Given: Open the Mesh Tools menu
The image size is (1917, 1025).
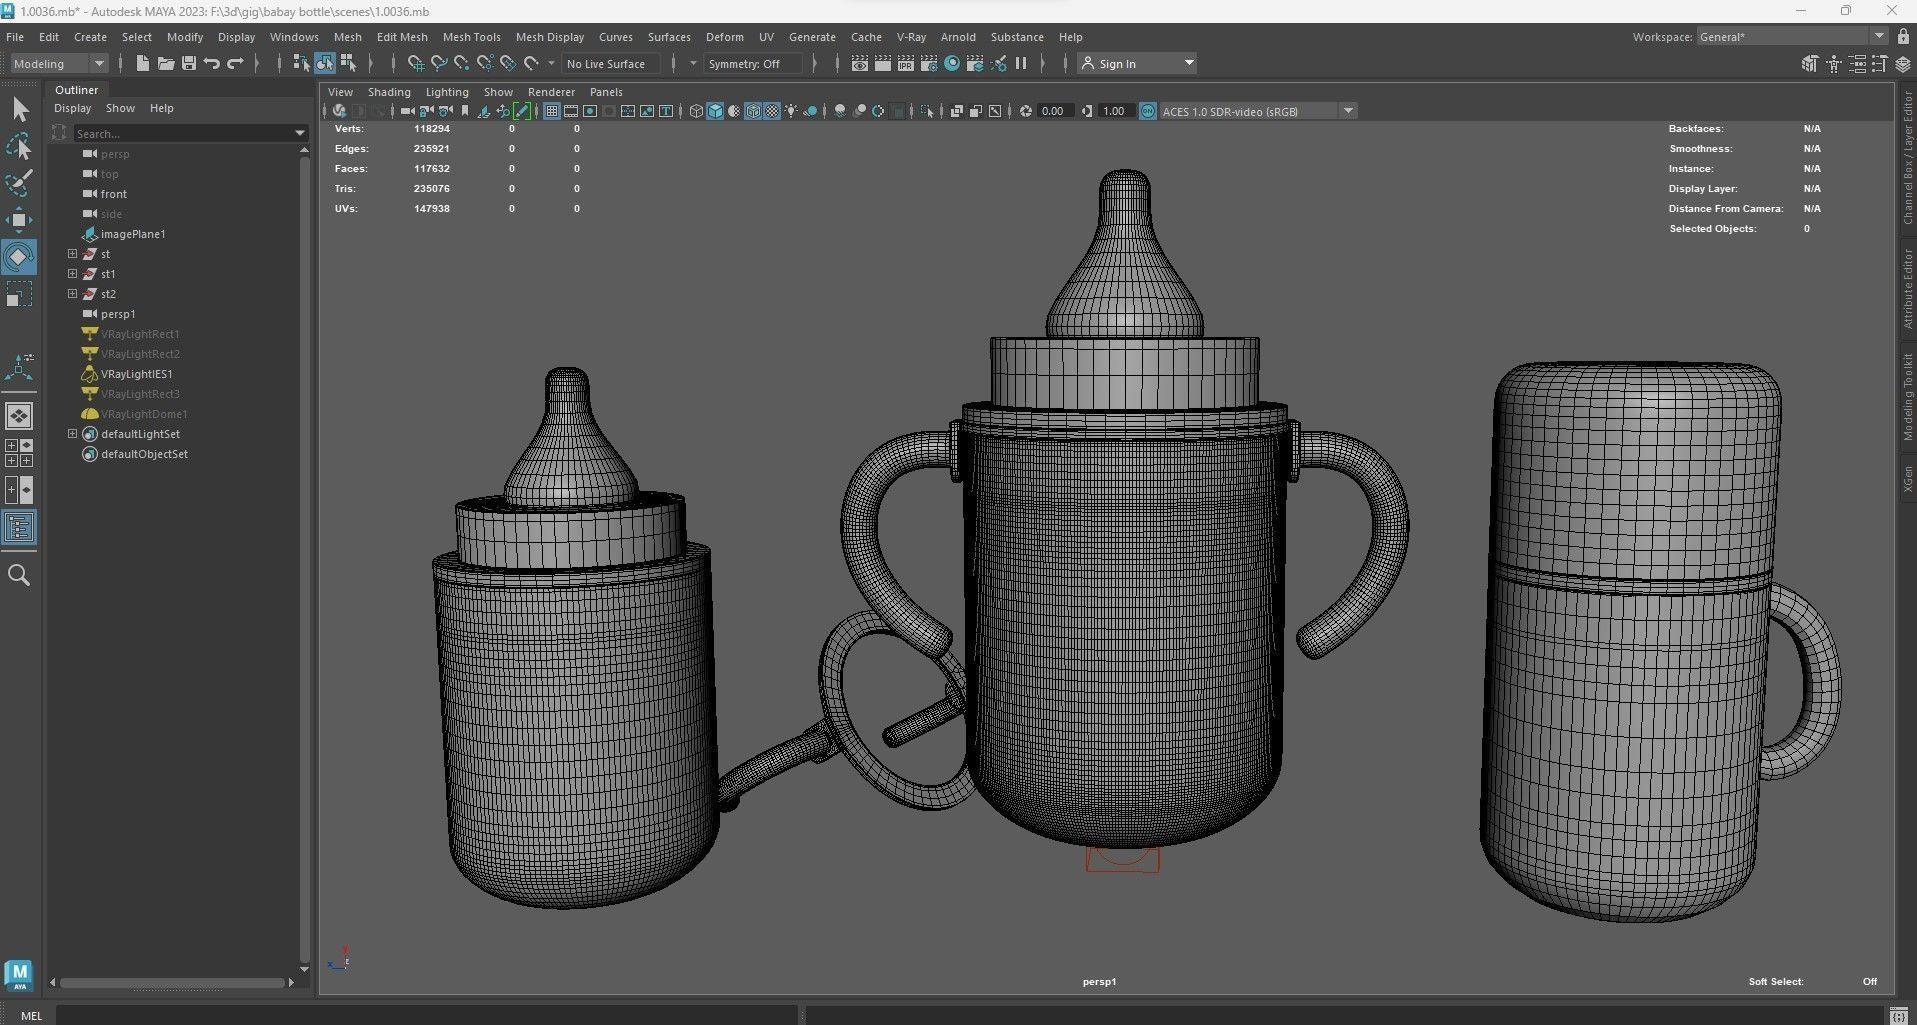Looking at the screenshot, I should [x=471, y=37].
